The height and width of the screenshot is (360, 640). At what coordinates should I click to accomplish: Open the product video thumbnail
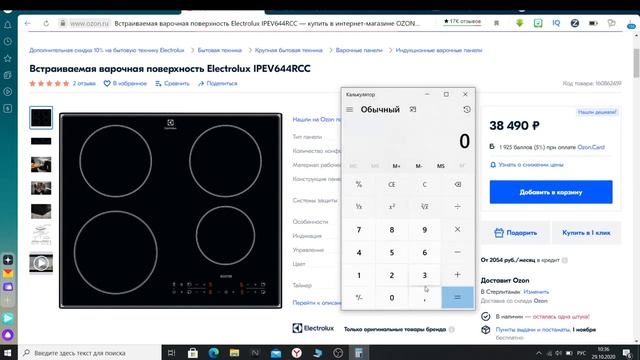pos(41,263)
